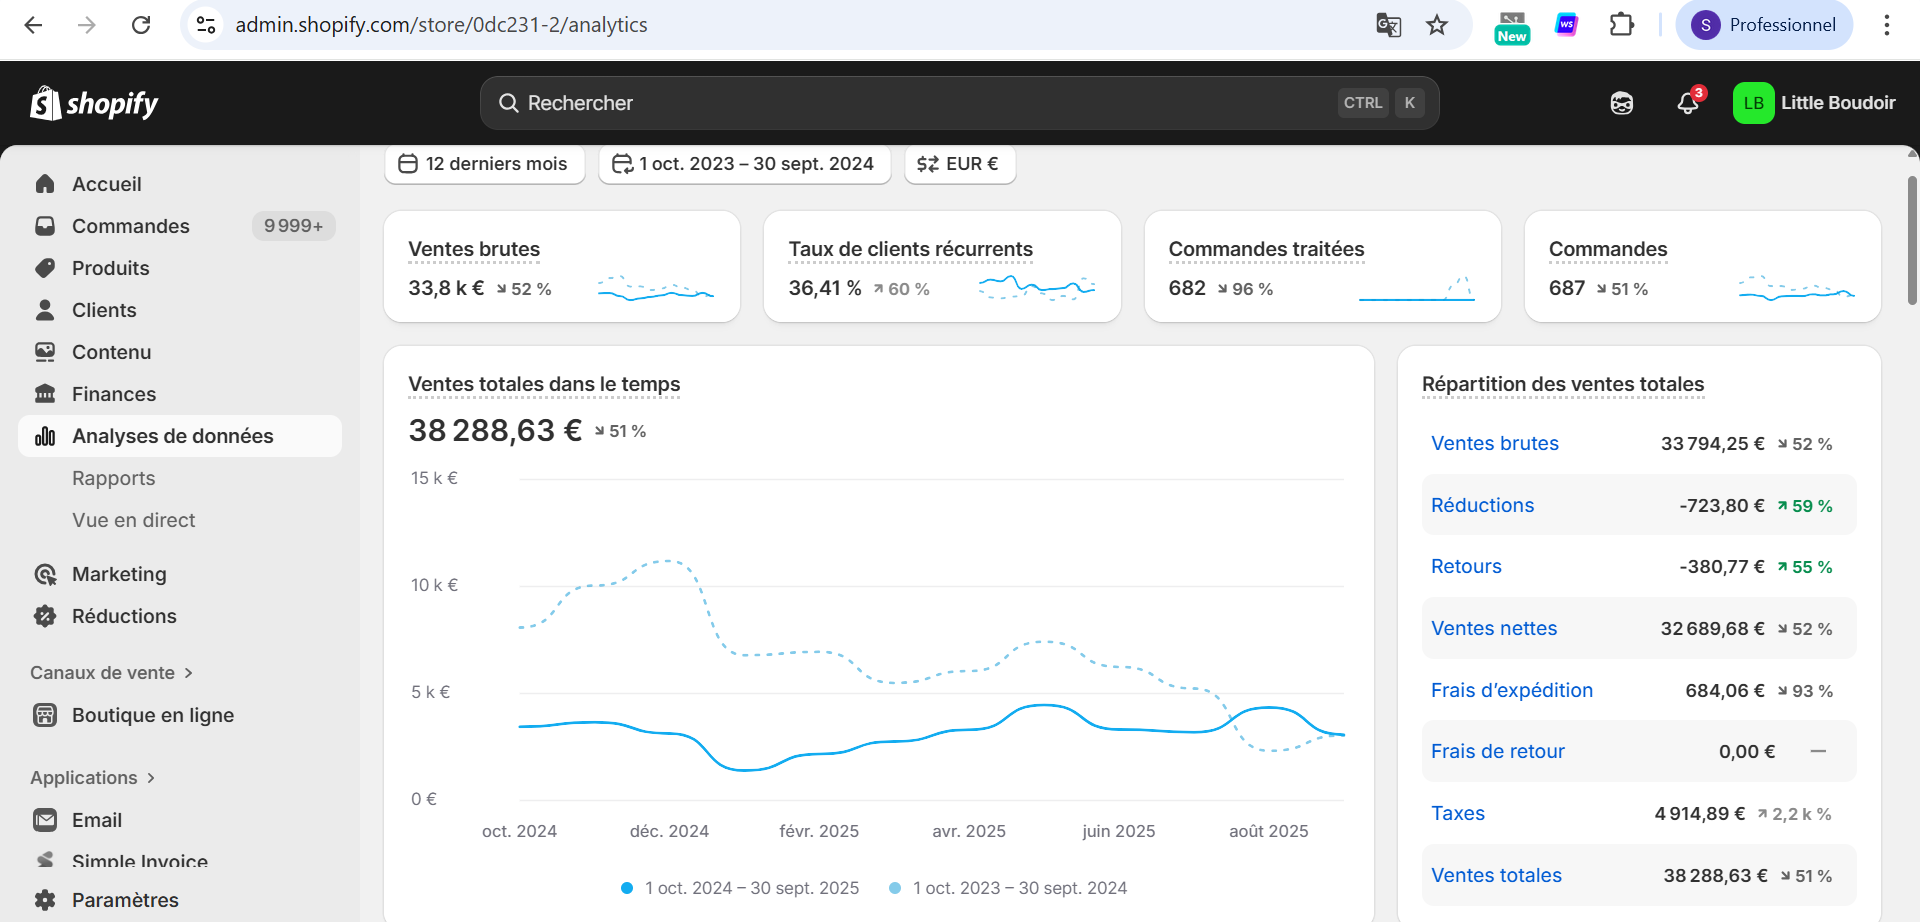Viewport: 1920px width, 922px height.
Task: Open notifications bell
Action: coord(1689,102)
